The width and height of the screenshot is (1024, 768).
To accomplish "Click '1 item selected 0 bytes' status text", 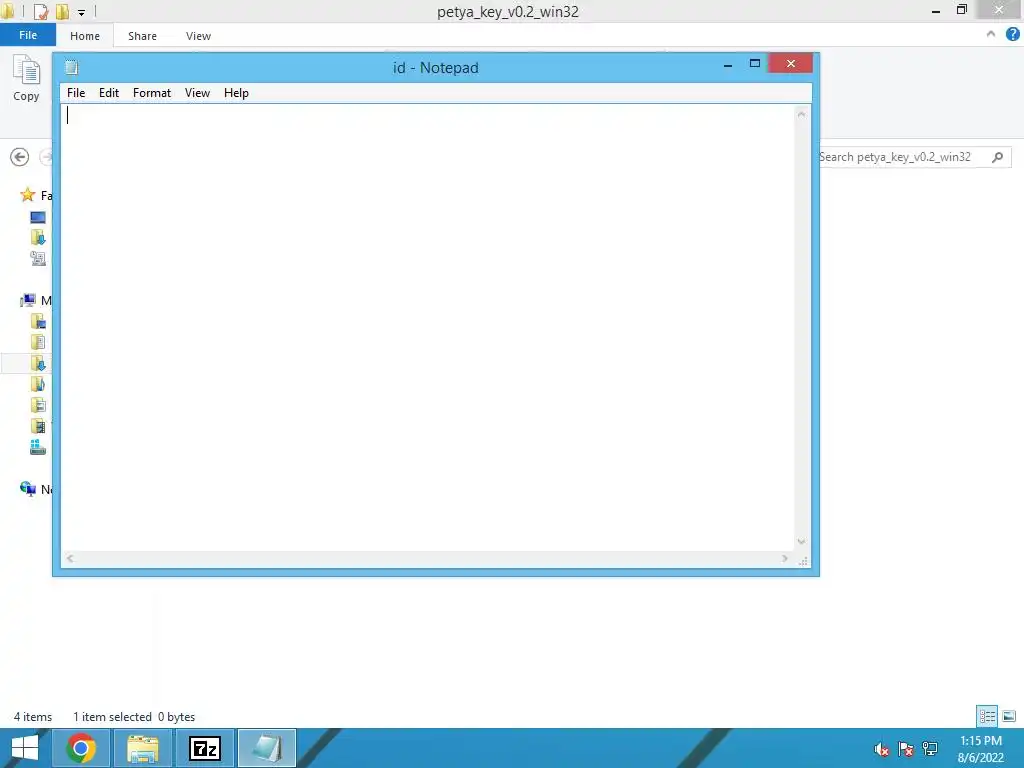I will [134, 716].
